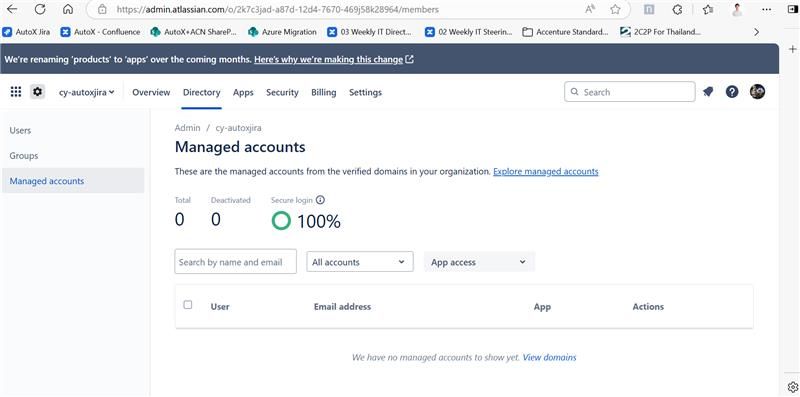
Task: Switch to the Overview tab
Action: pos(151,92)
